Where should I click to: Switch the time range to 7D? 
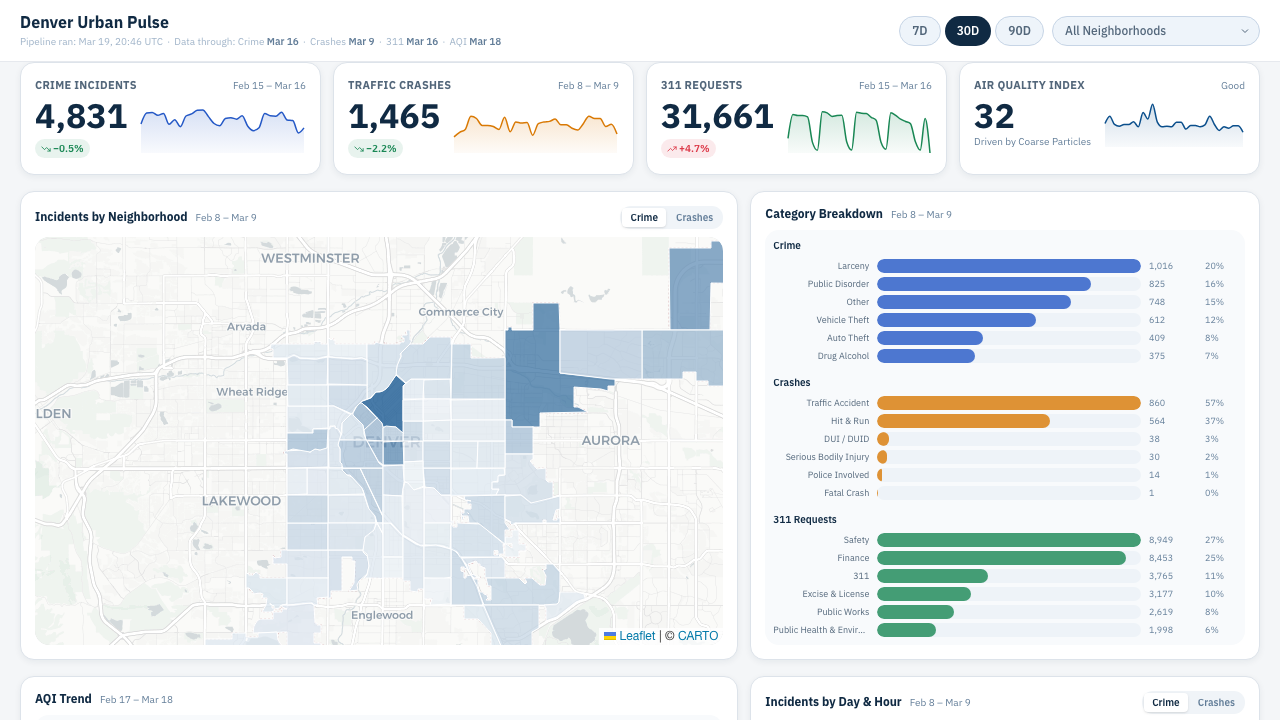920,31
